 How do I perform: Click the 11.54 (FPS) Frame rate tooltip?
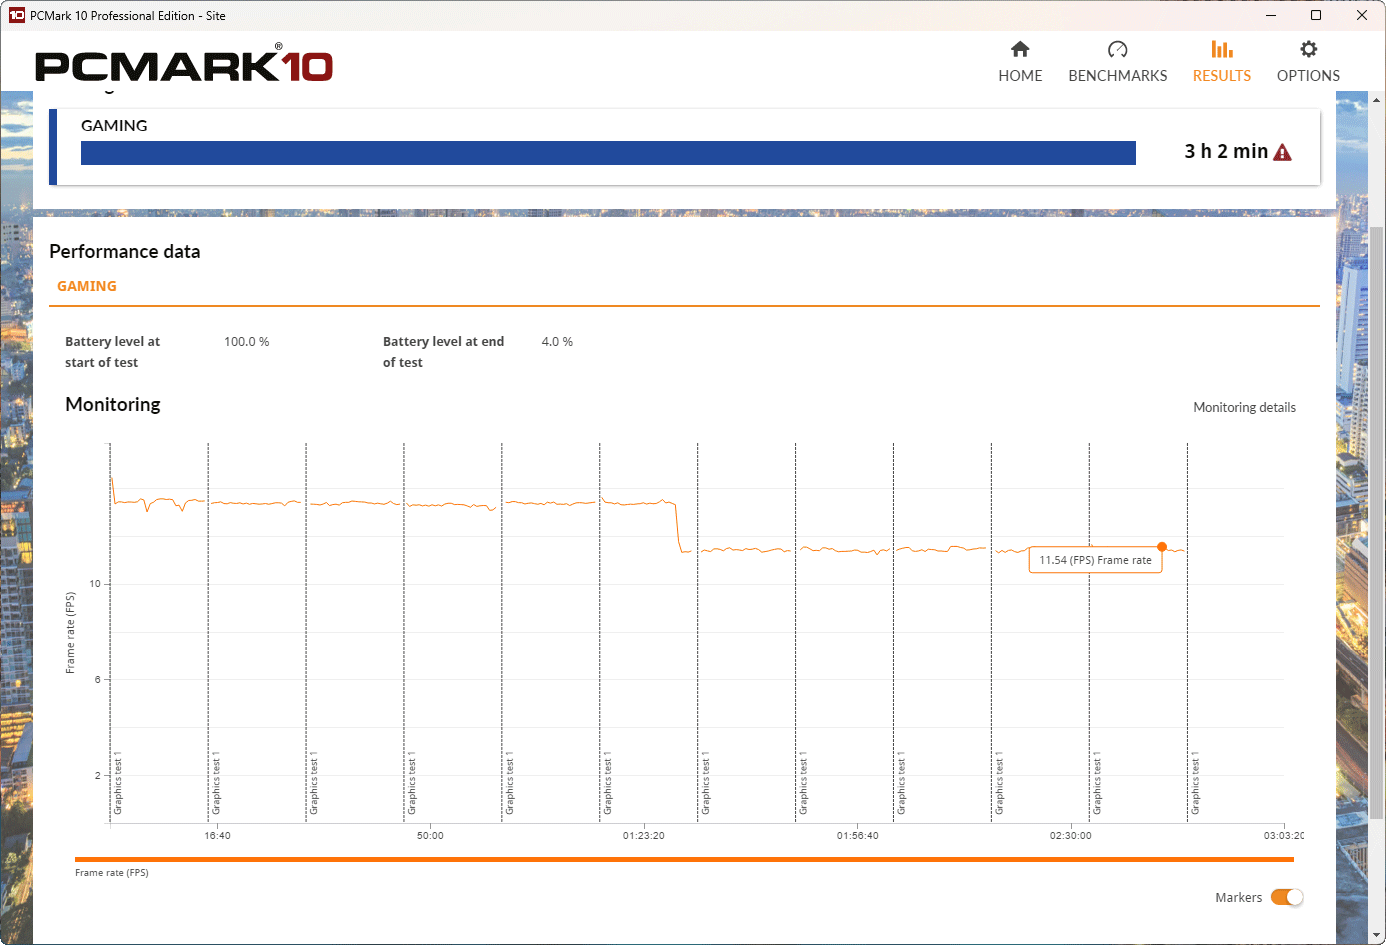[x=1095, y=560]
